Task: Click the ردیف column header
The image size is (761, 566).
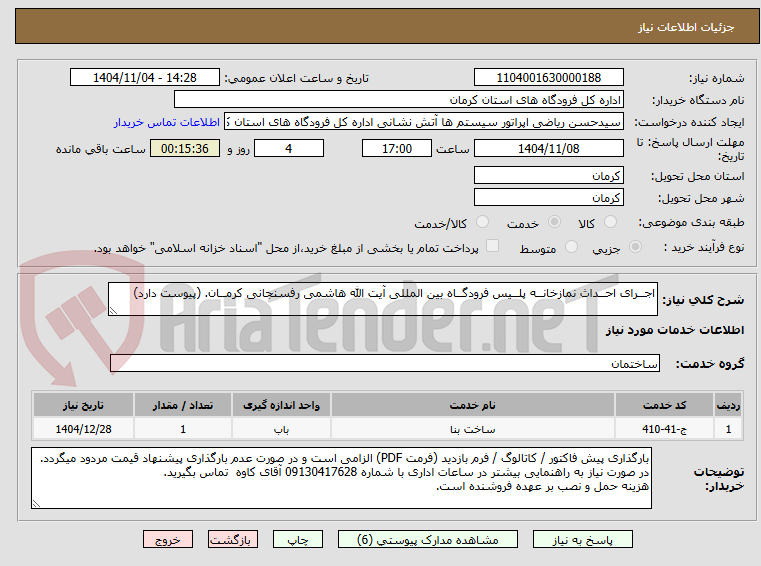Action: point(728,405)
